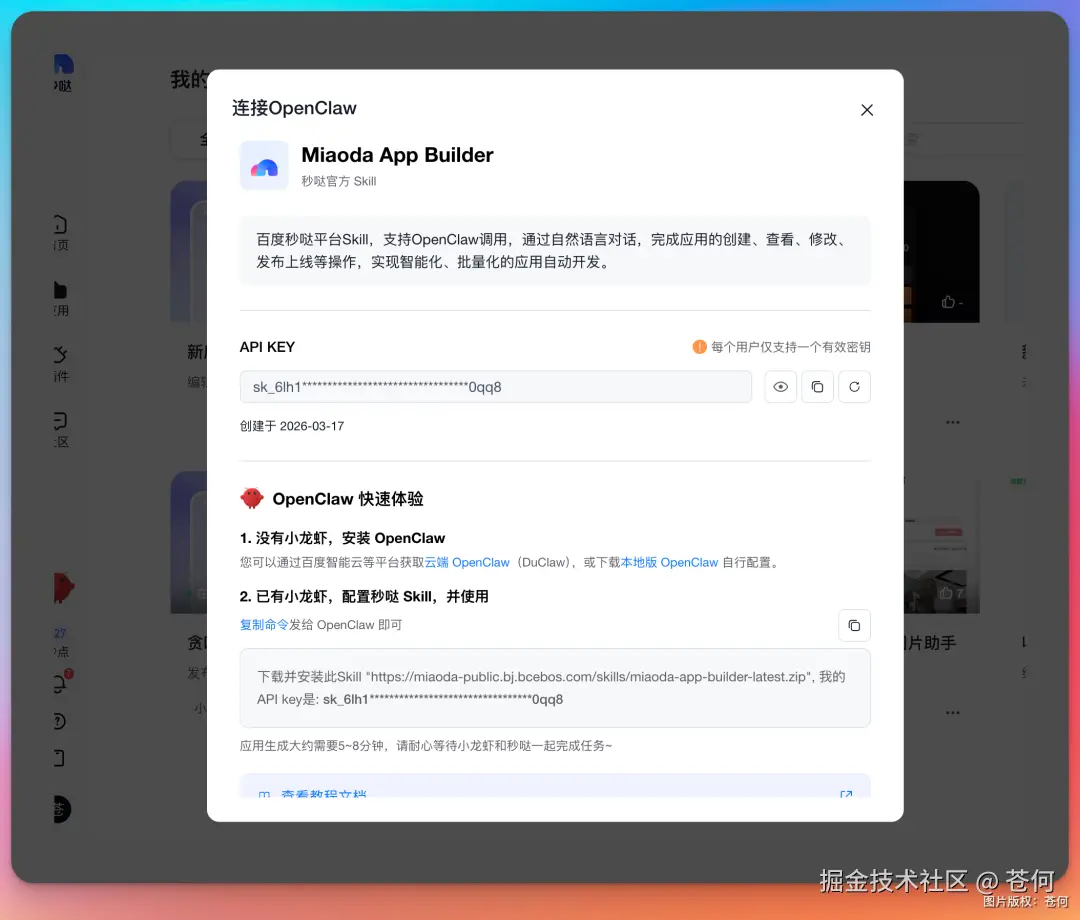Open the help icon near the sidebar bottom
The image size is (1080, 920).
click(58, 720)
